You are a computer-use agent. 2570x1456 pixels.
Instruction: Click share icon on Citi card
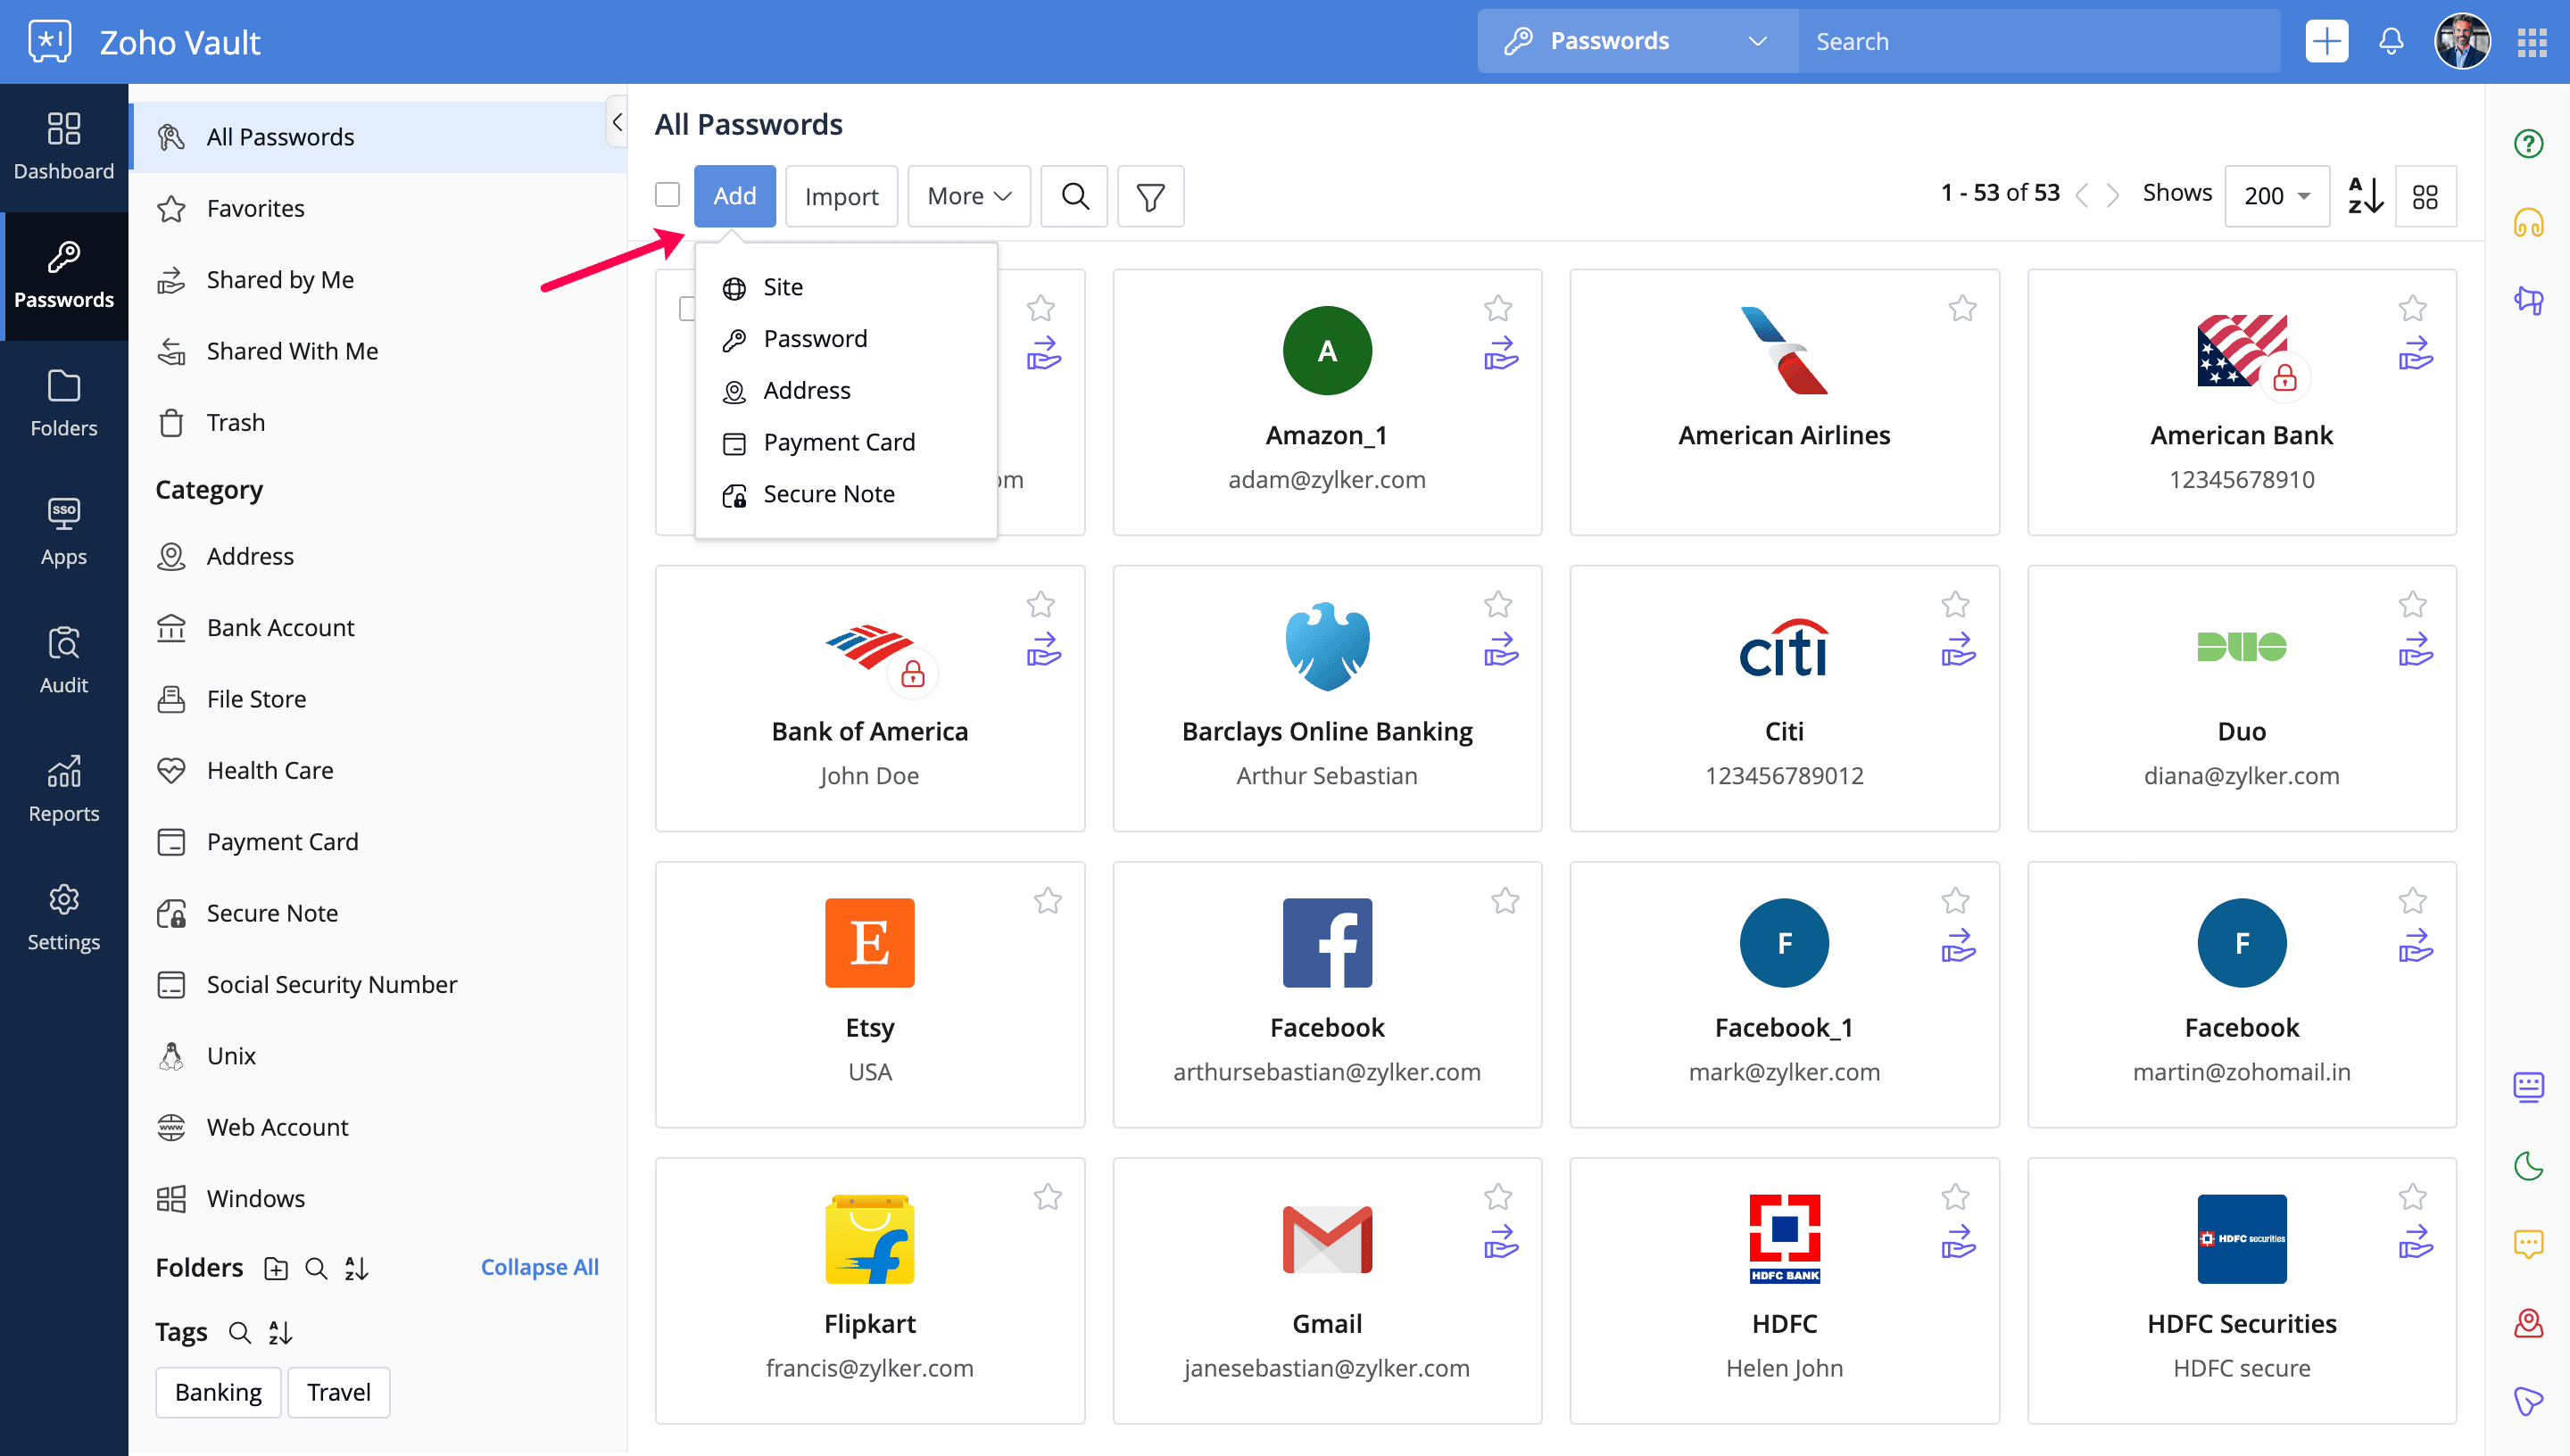coord(1957,650)
